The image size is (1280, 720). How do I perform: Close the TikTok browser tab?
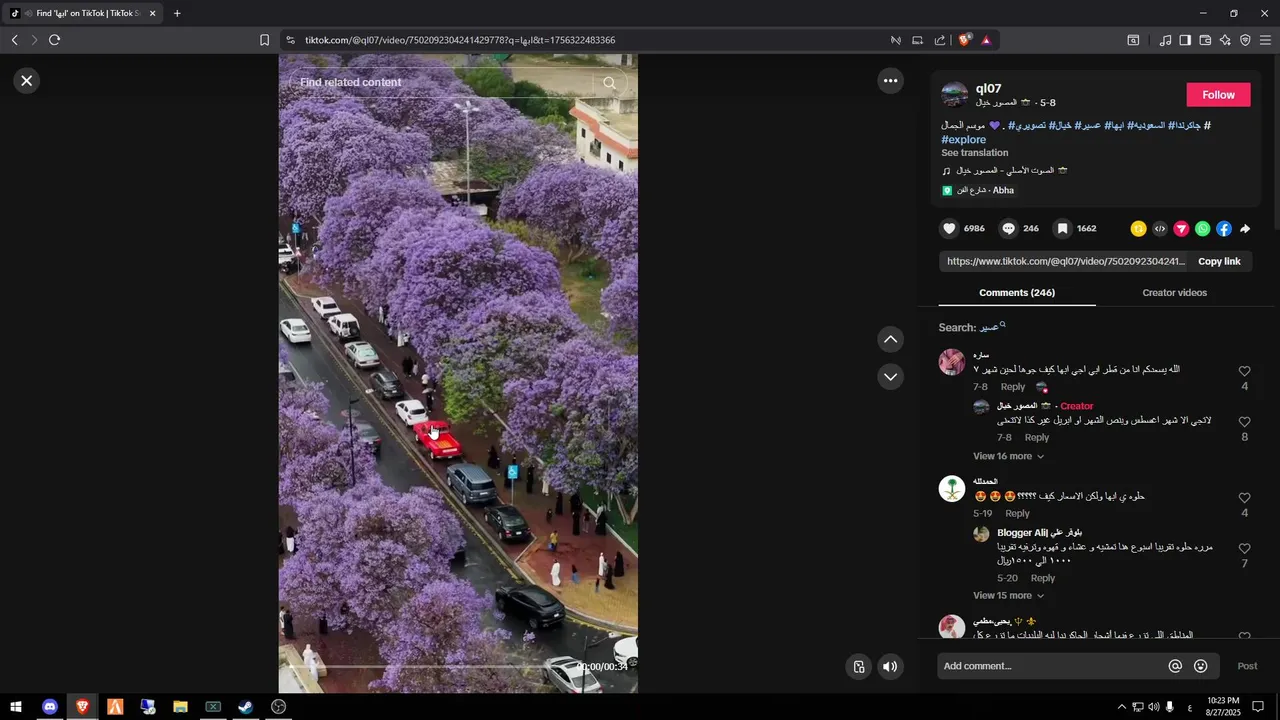152,13
